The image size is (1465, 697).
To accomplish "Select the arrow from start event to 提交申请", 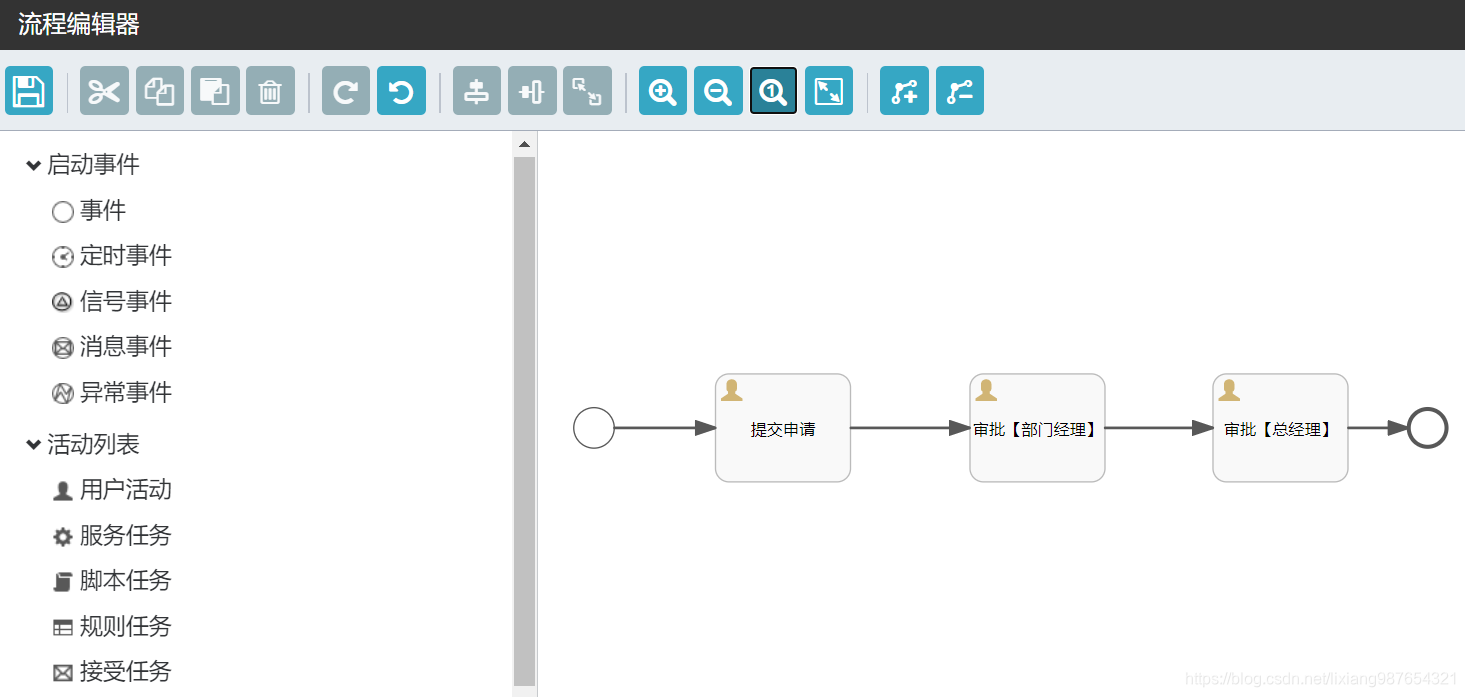I will tap(665, 428).
